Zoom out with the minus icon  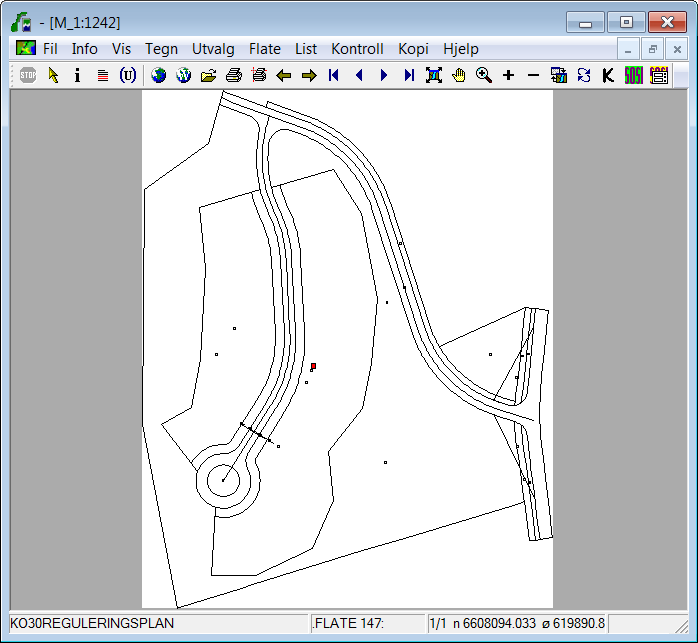click(533, 75)
